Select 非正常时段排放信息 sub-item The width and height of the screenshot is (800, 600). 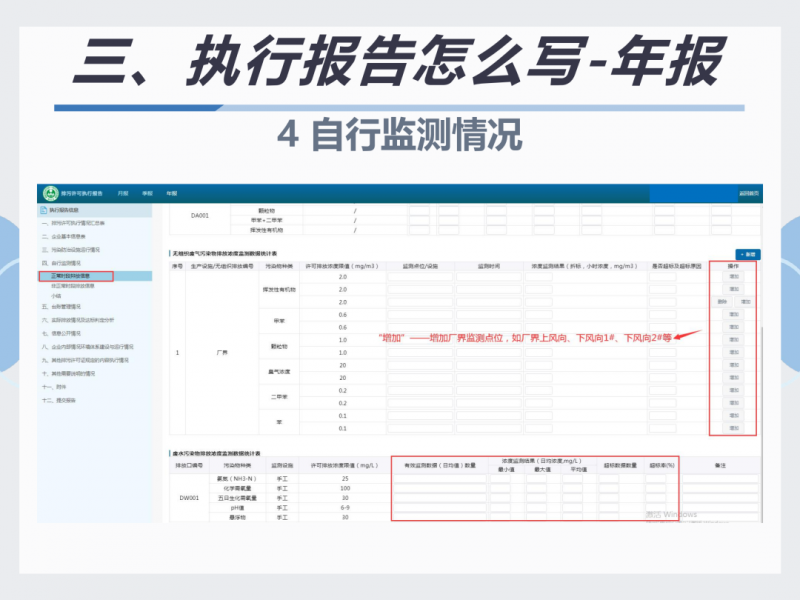(72, 286)
